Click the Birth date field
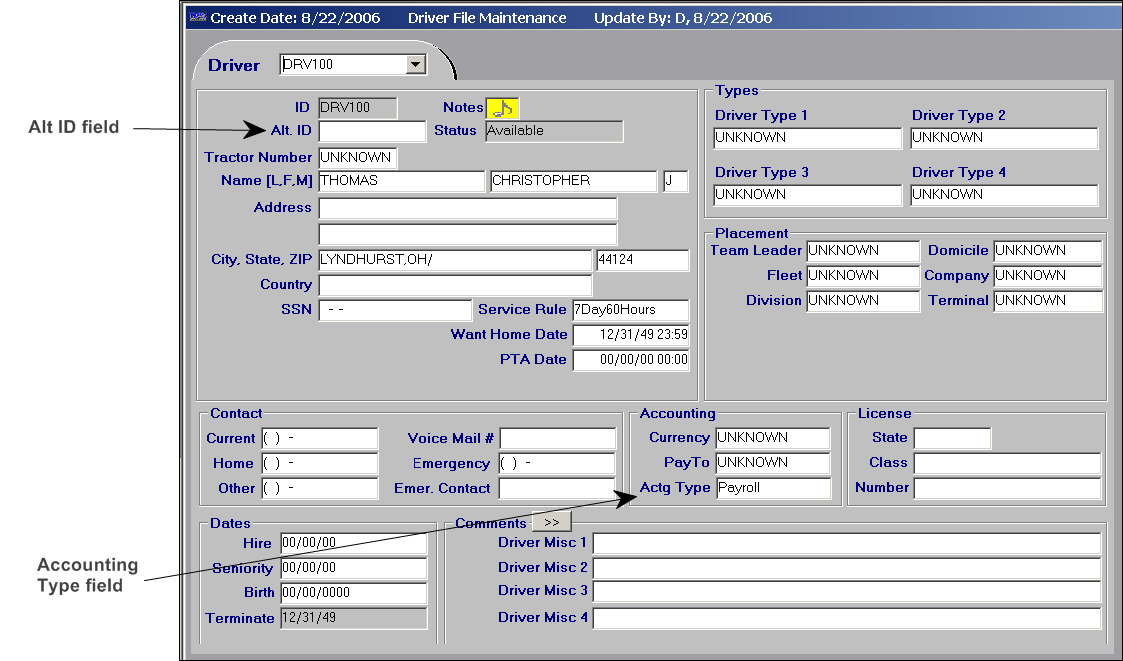The height and width of the screenshot is (661, 1123). point(354,593)
